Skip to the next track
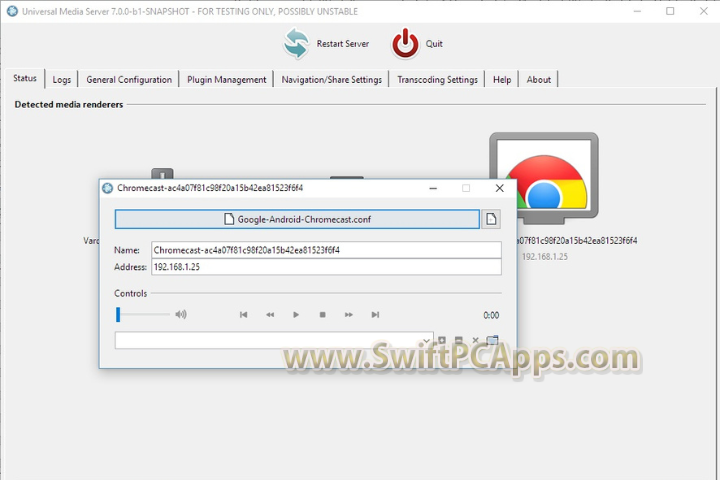This screenshot has height=480, width=720. pyautogui.click(x=375, y=315)
